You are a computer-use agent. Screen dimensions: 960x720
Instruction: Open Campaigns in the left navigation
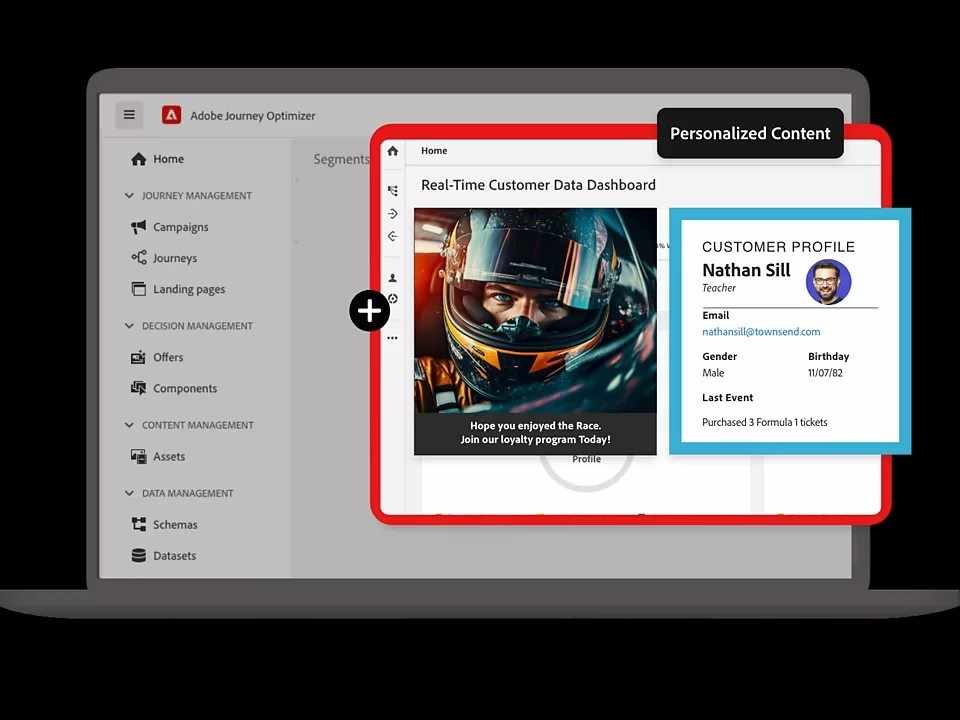(180, 227)
